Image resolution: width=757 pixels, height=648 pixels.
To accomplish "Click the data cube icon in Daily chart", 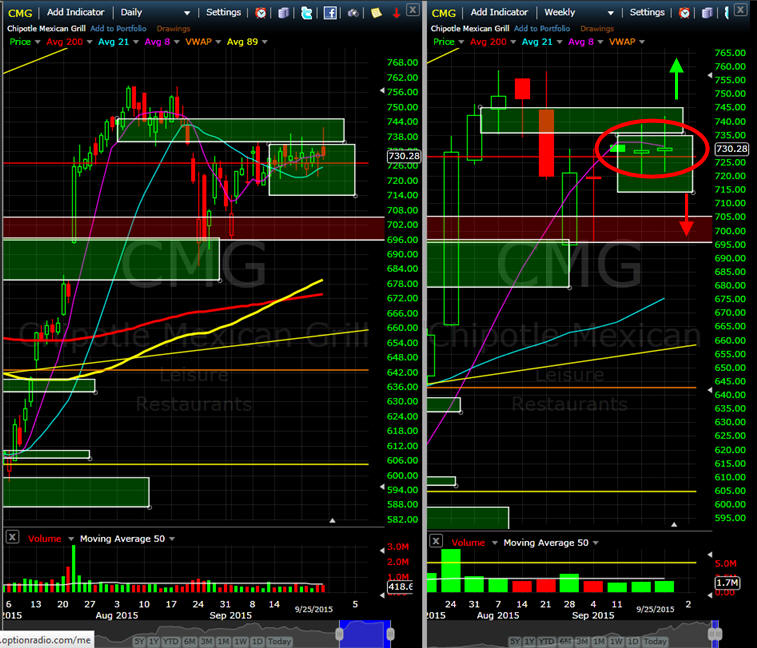I will [x=283, y=13].
